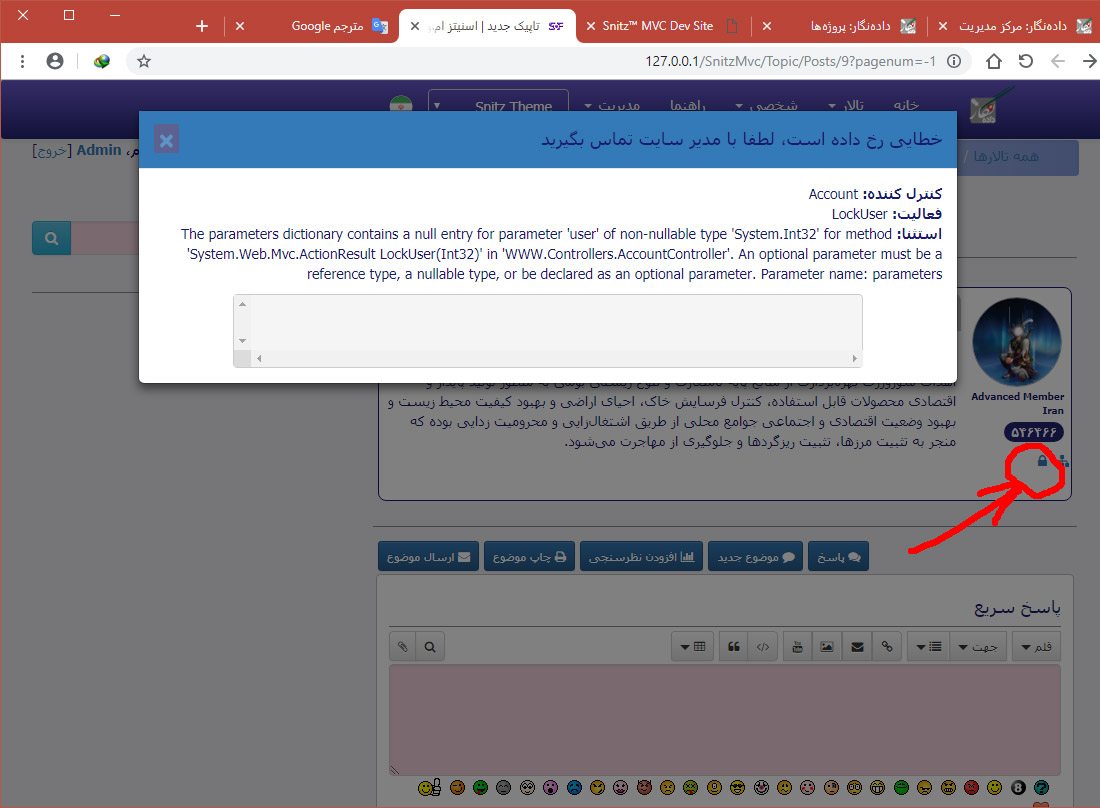
Task: Click the insert email envelope icon
Action: point(857,646)
